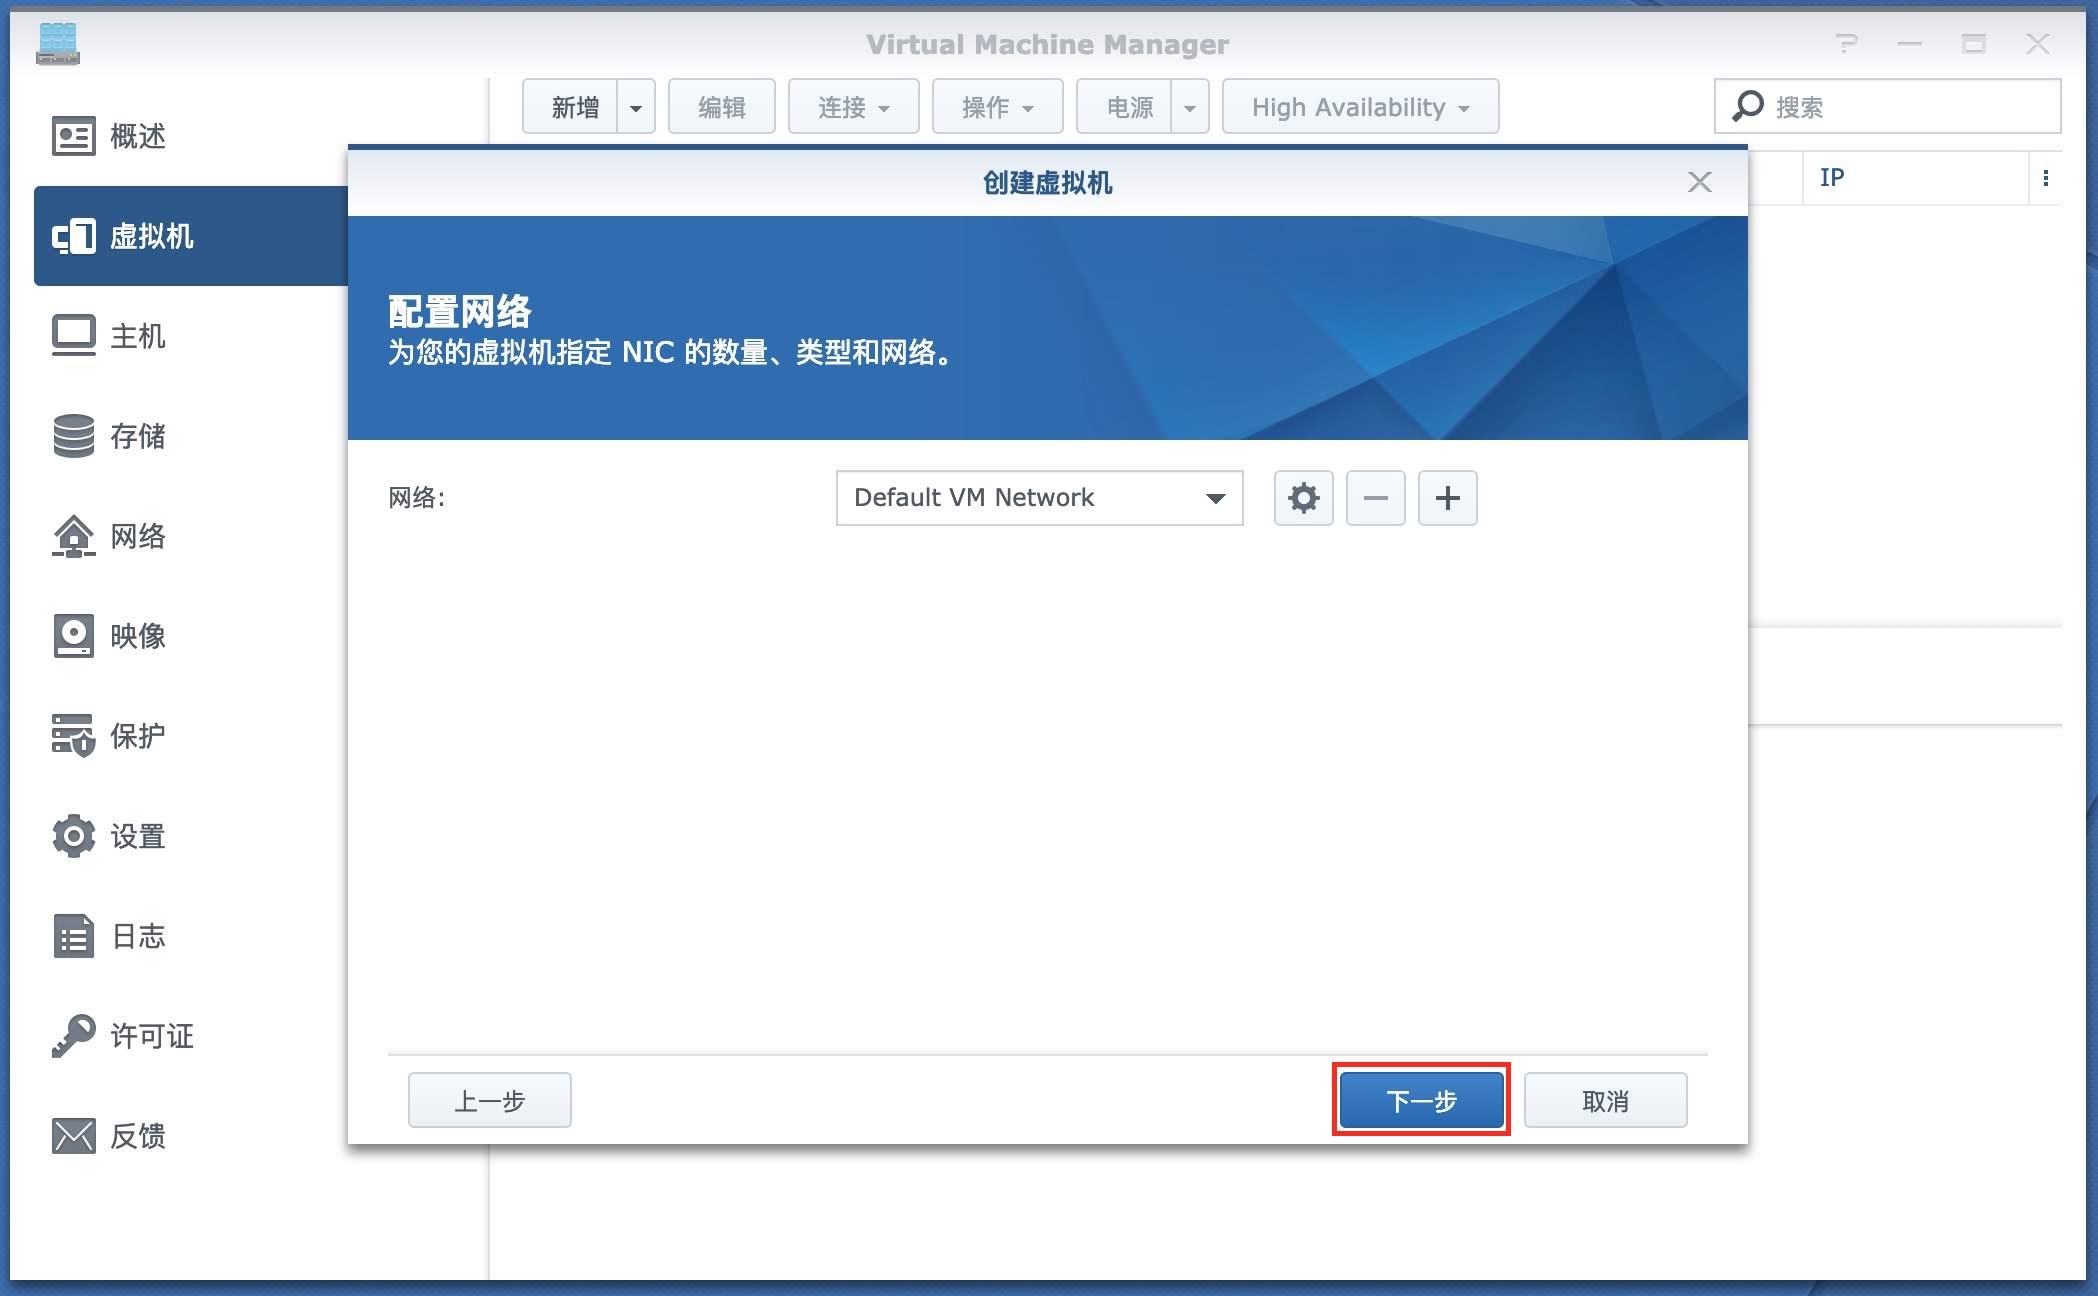Add a network with the plus icon
The height and width of the screenshot is (1296, 2098).
click(1447, 498)
